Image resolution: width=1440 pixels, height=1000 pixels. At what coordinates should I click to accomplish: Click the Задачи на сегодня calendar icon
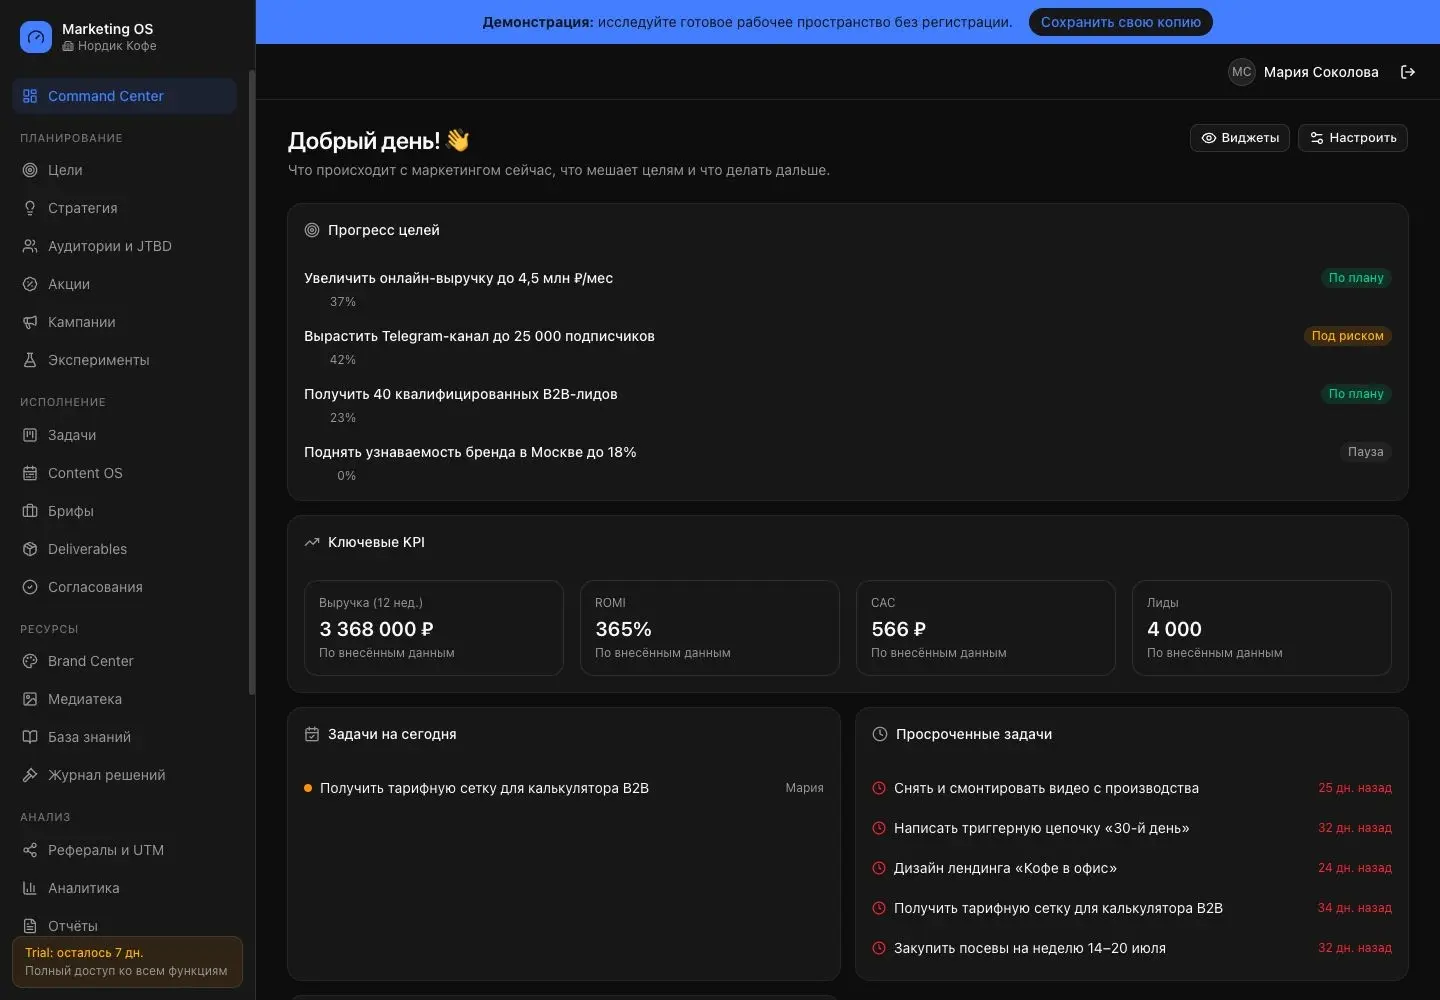click(312, 734)
